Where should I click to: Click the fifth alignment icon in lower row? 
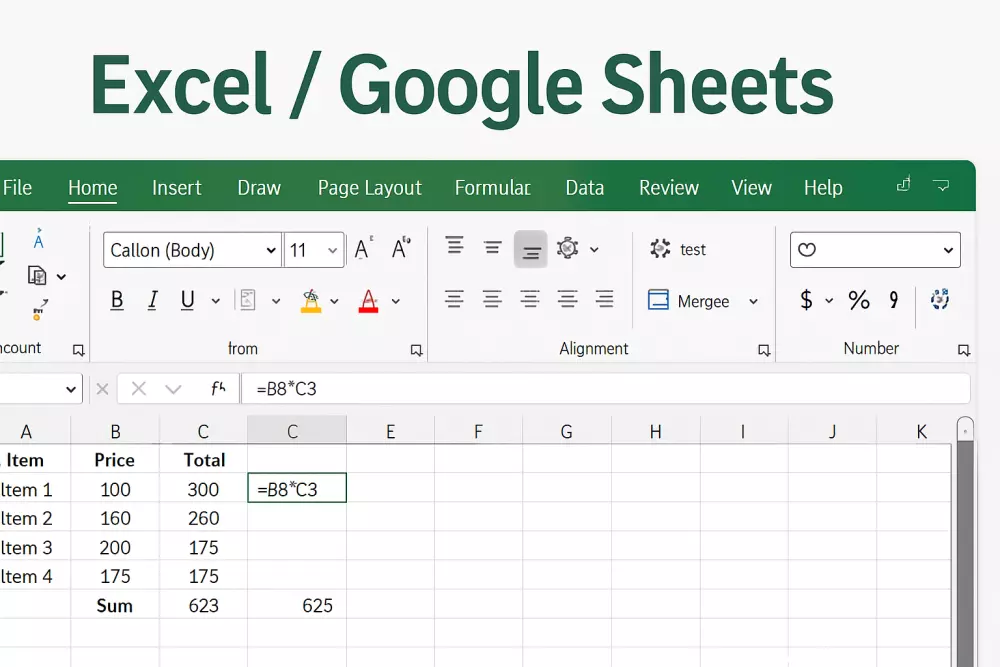tap(604, 298)
